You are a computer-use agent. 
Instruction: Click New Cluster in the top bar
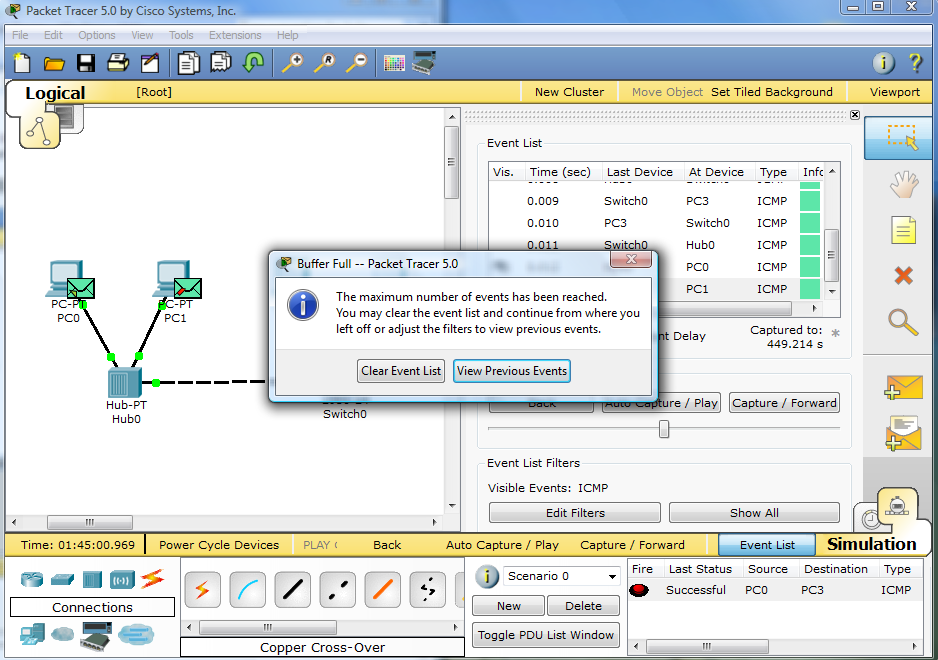coord(570,92)
